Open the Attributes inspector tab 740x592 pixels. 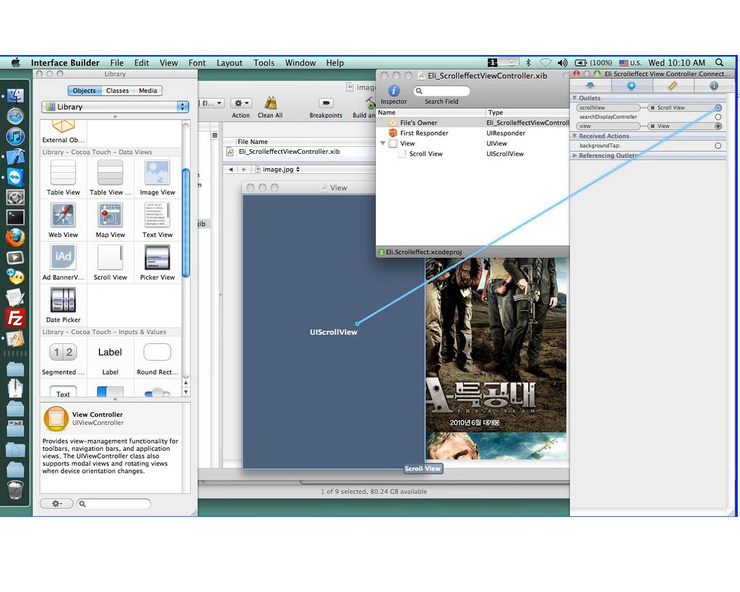point(590,85)
